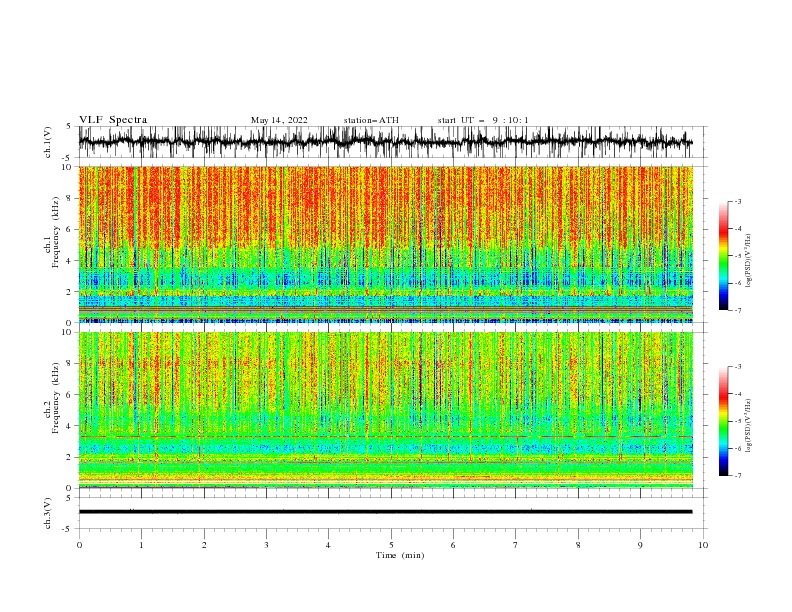
Task: Click time axis tick label 8
Action: point(578,545)
